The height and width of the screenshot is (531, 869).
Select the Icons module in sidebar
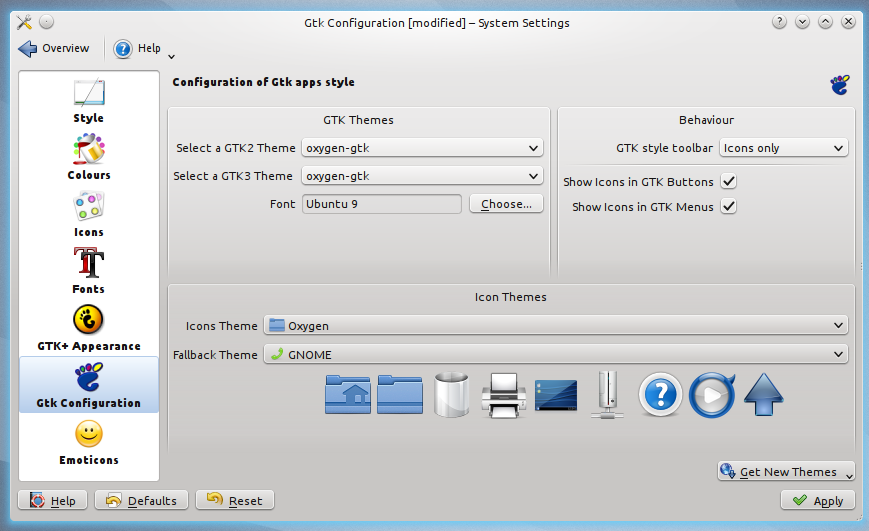pos(88,215)
